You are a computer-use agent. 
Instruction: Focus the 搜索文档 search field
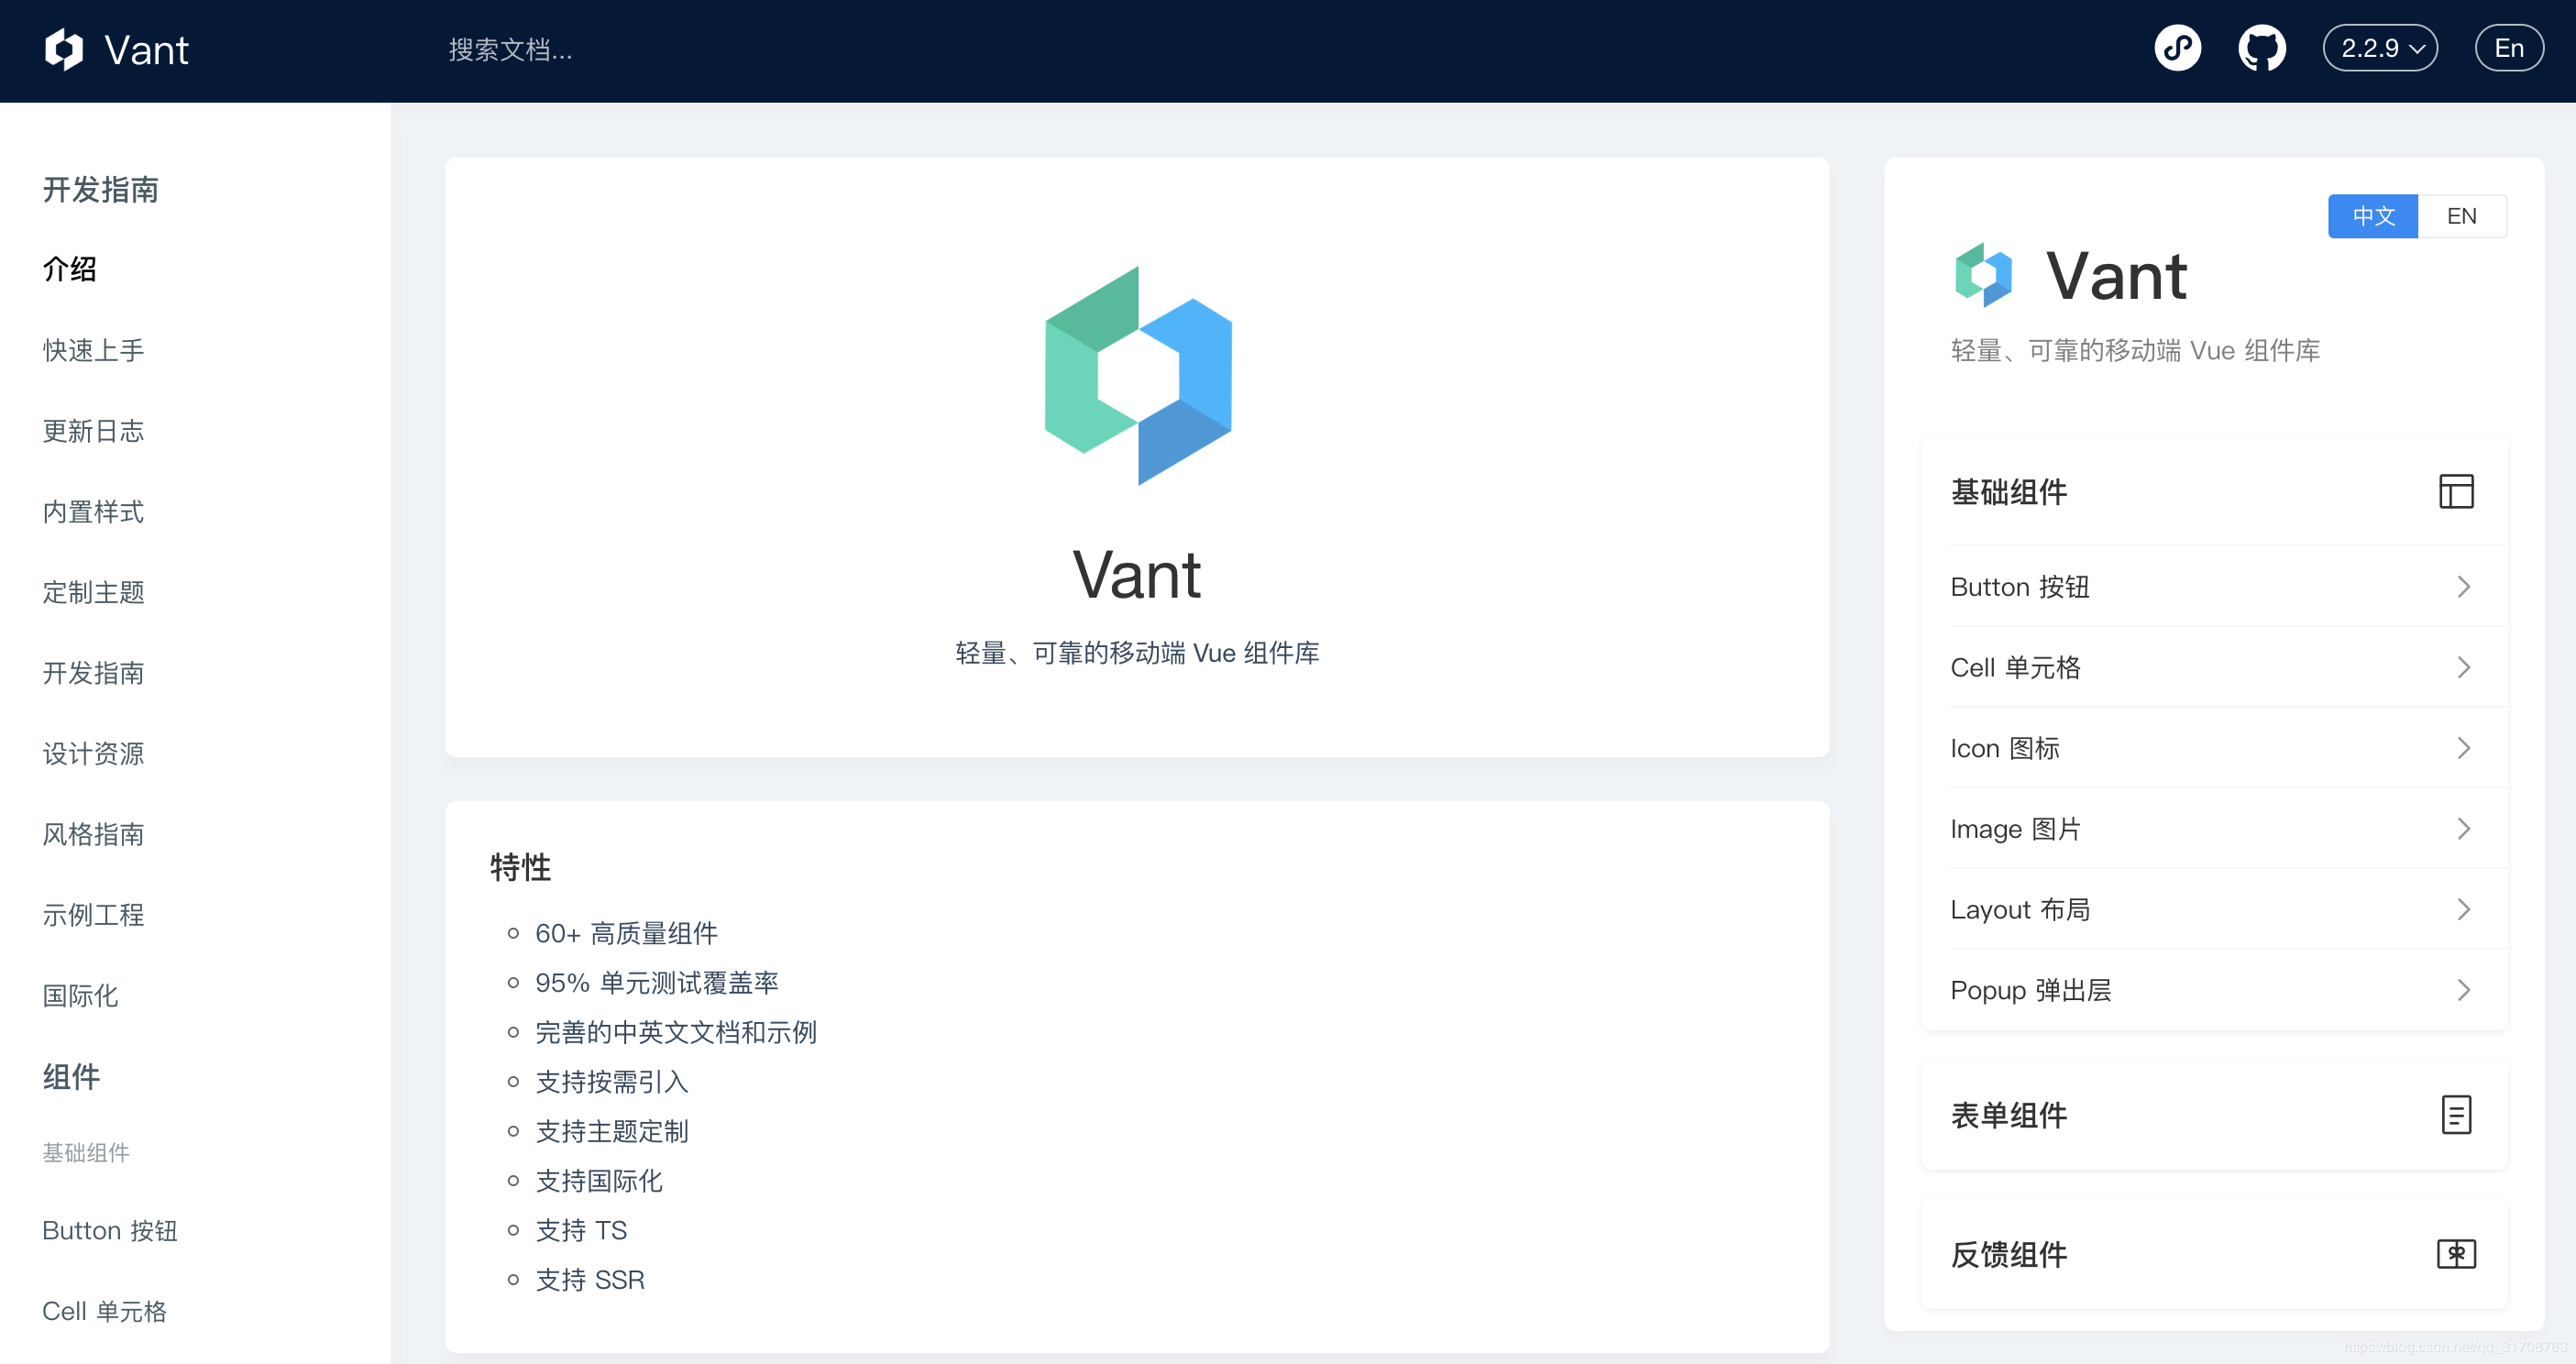click(x=510, y=49)
